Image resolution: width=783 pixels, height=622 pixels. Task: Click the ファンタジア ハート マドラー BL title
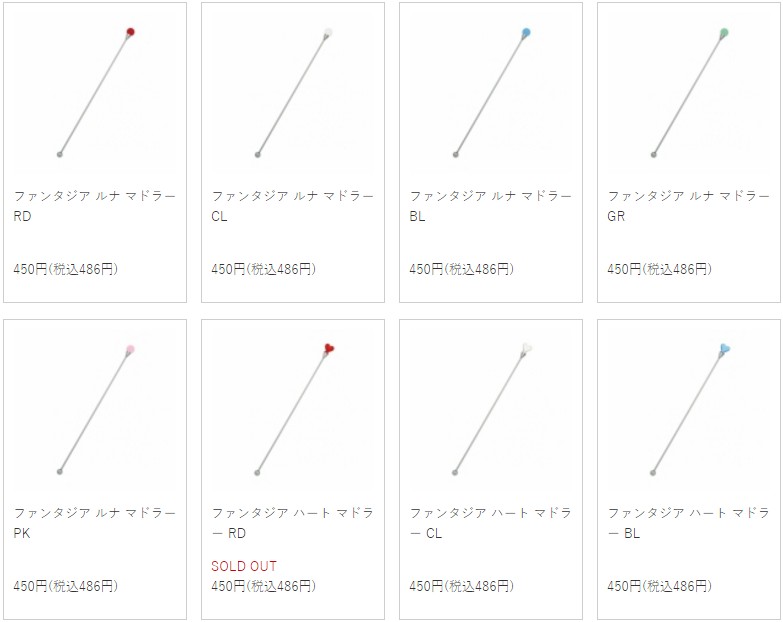pos(689,523)
